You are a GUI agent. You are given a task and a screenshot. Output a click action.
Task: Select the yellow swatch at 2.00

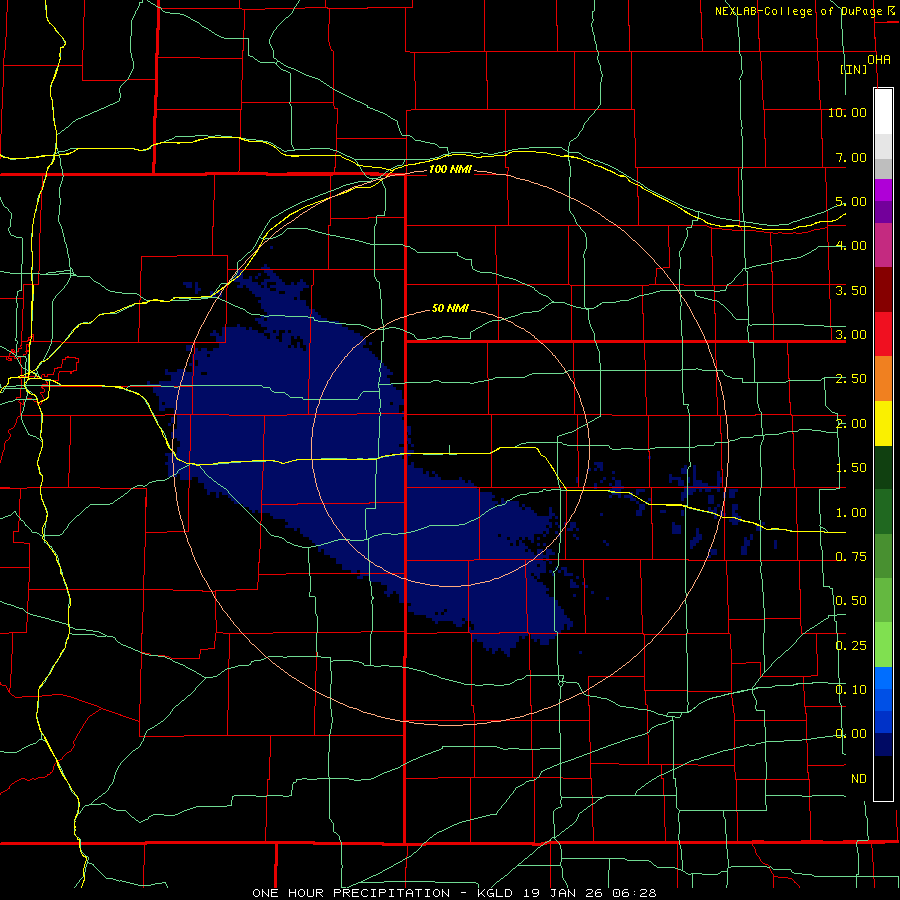click(883, 423)
